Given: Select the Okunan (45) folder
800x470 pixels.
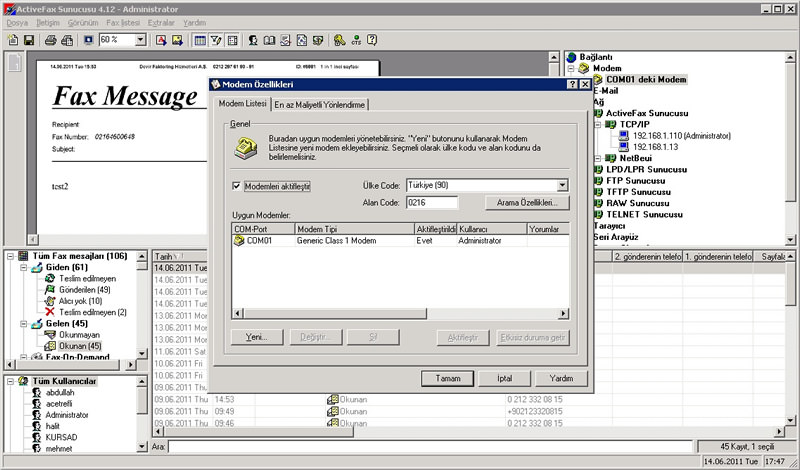Looking at the screenshot, I should click(80, 346).
